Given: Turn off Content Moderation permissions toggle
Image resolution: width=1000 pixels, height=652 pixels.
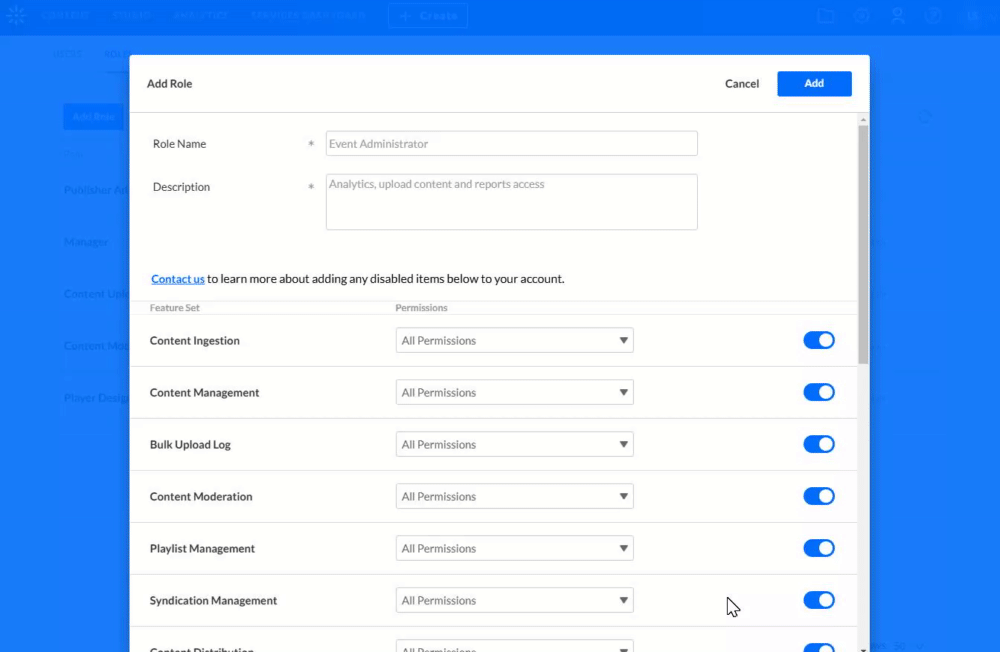Looking at the screenshot, I should click(x=819, y=496).
